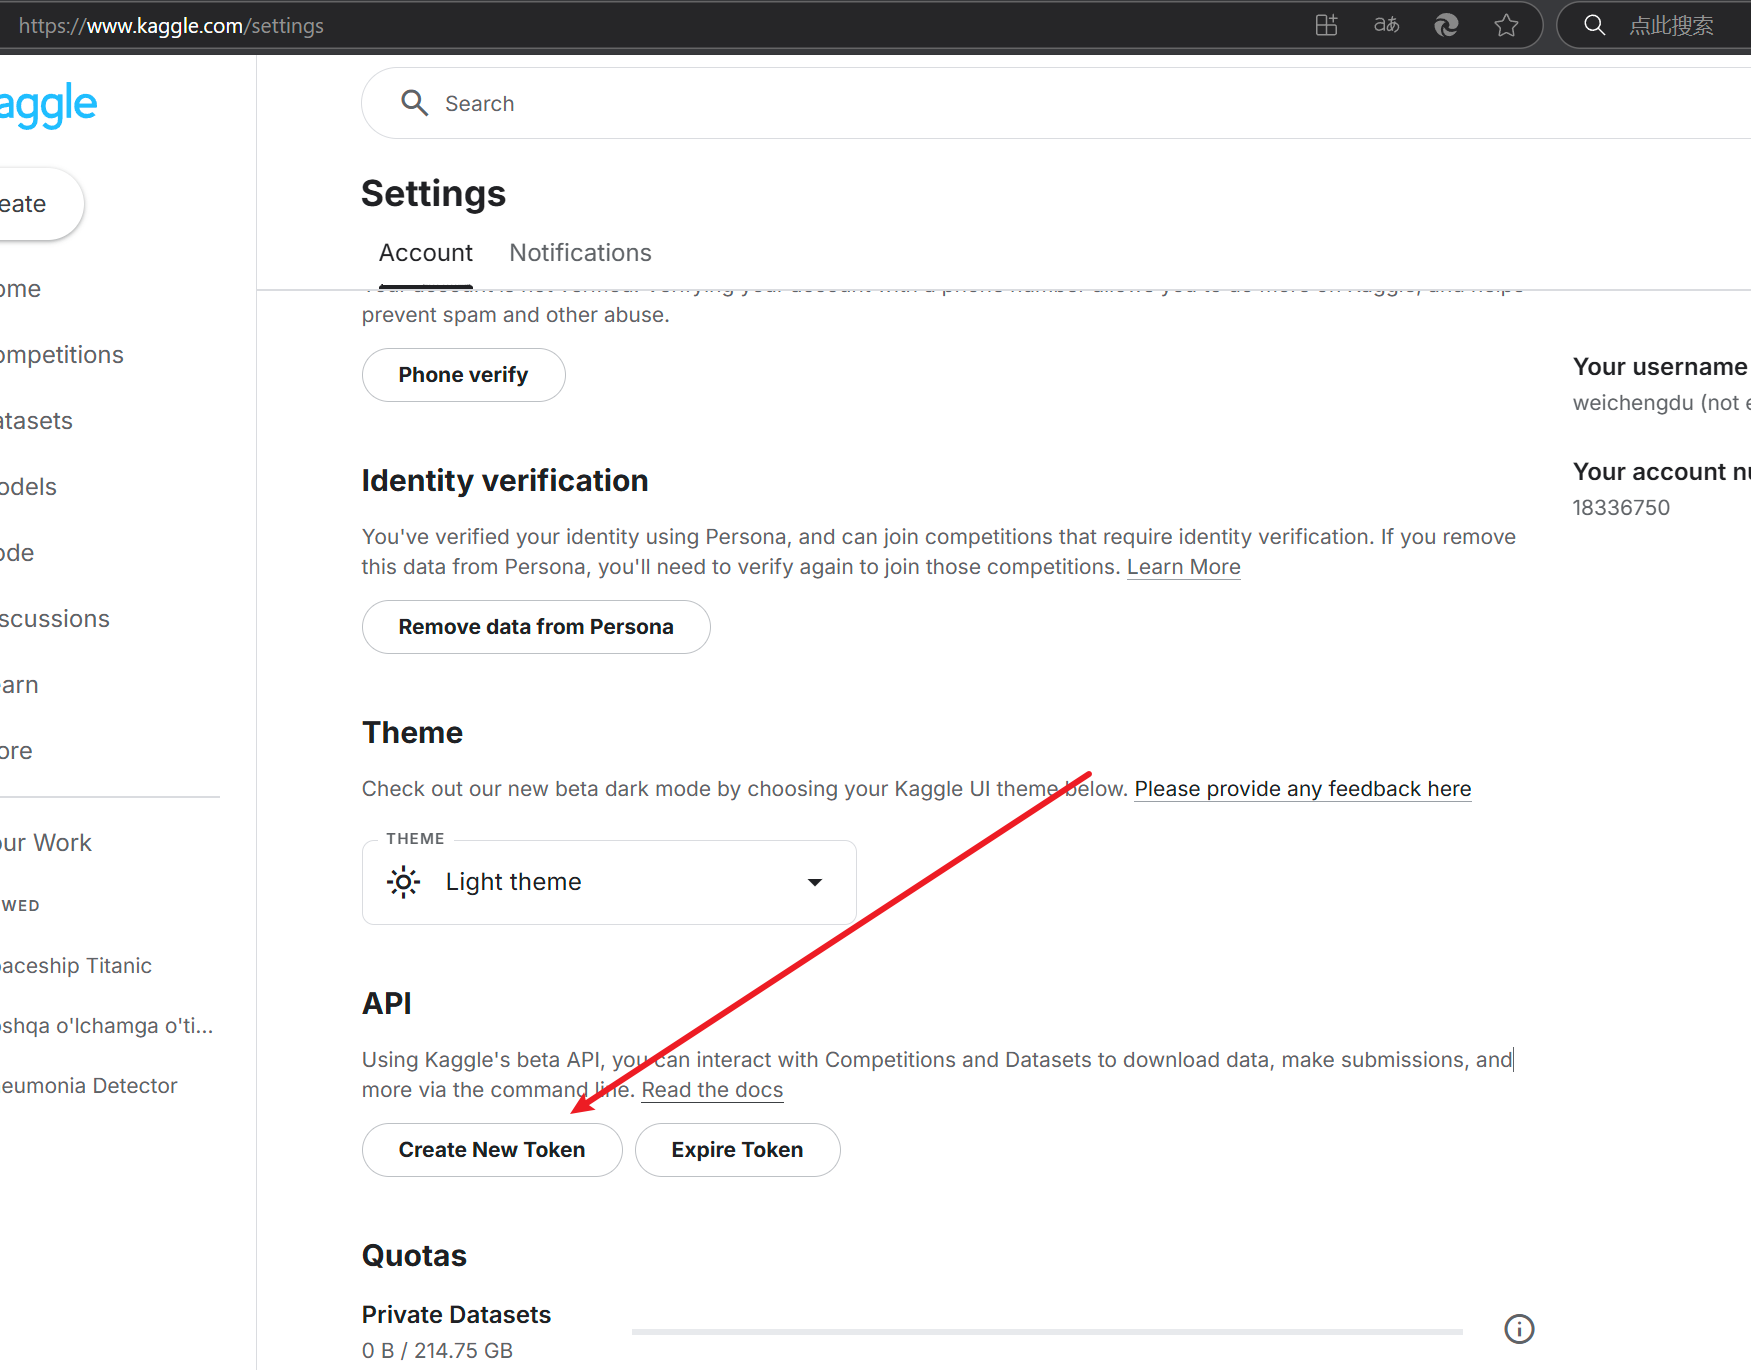1751x1370 pixels.
Task: Open Datasets in the sidebar
Action: (x=37, y=421)
